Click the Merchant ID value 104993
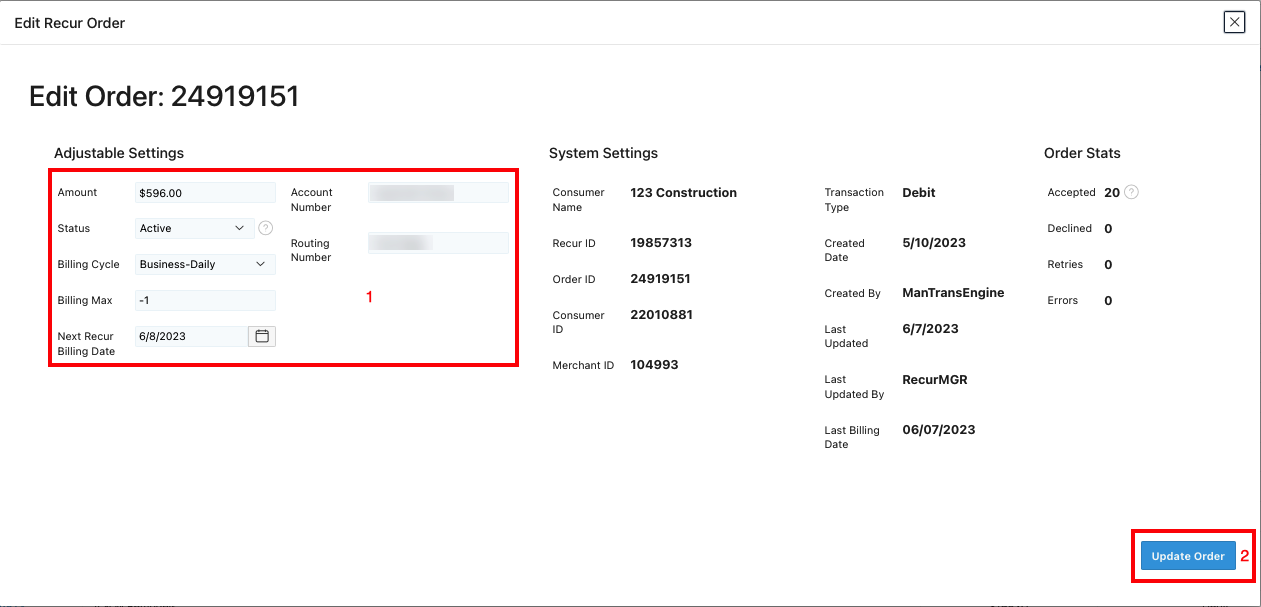This screenshot has height=607, width=1261. pos(654,364)
